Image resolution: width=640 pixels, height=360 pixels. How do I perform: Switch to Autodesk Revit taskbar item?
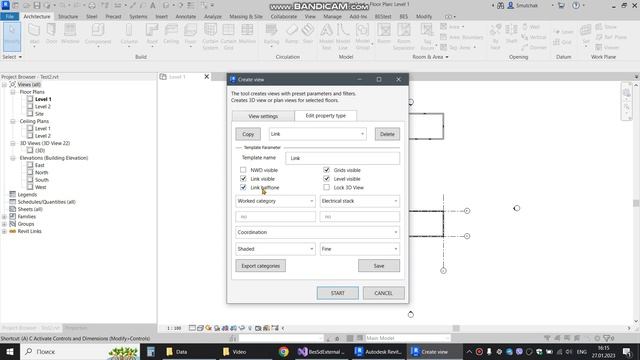(378, 351)
